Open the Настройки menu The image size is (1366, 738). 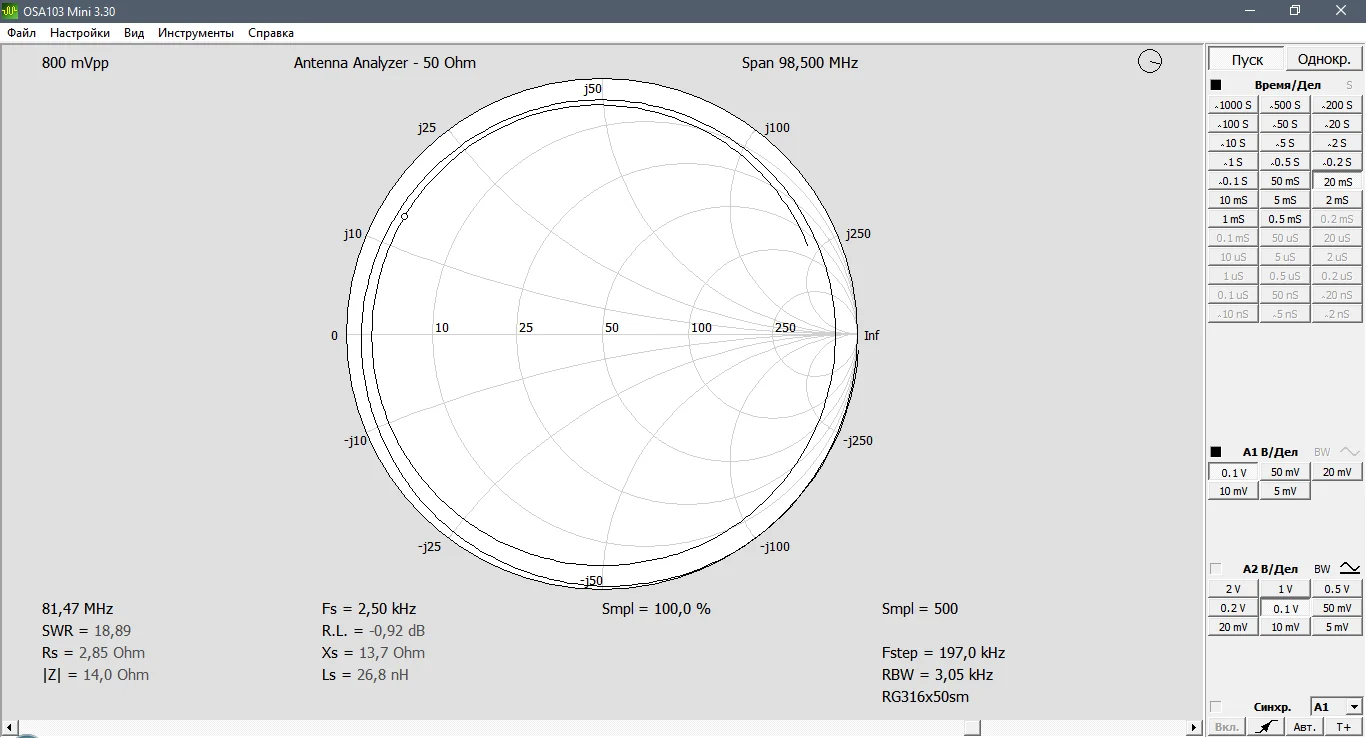click(x=80, y=33)
